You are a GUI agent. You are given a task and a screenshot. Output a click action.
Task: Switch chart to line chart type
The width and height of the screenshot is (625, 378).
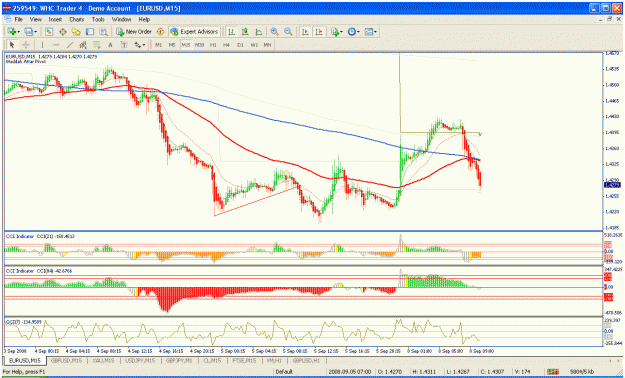tap(258, 32)
